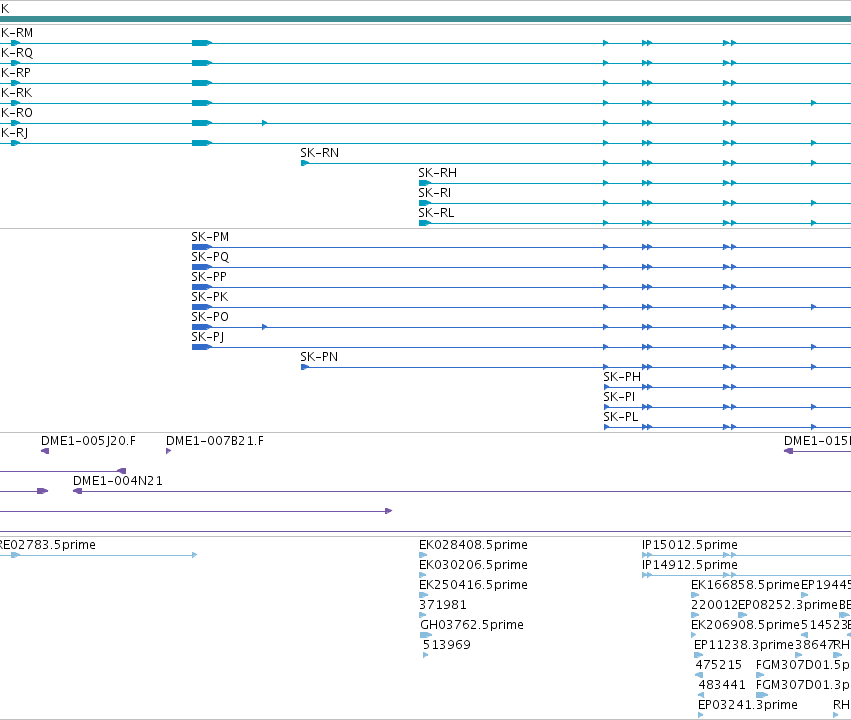Screen dimensions: 851x720
Task: Click the extra small exon on K-RO line
Action: pos(265,123)
